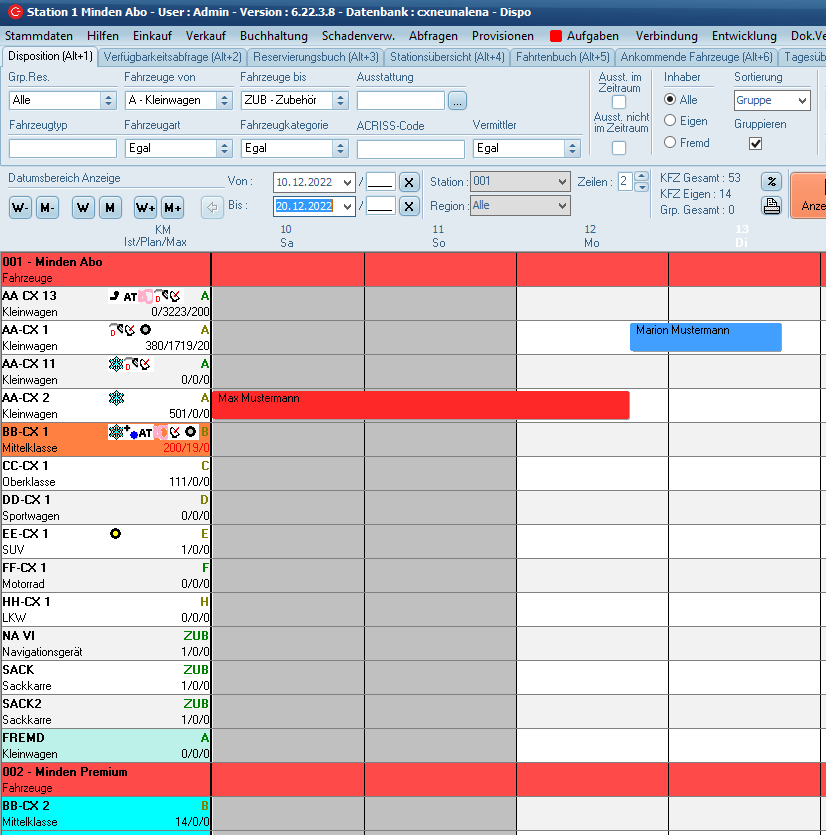826x835 pixels.
Task: Select the Eigen radio button
Action: pos(671,121)
